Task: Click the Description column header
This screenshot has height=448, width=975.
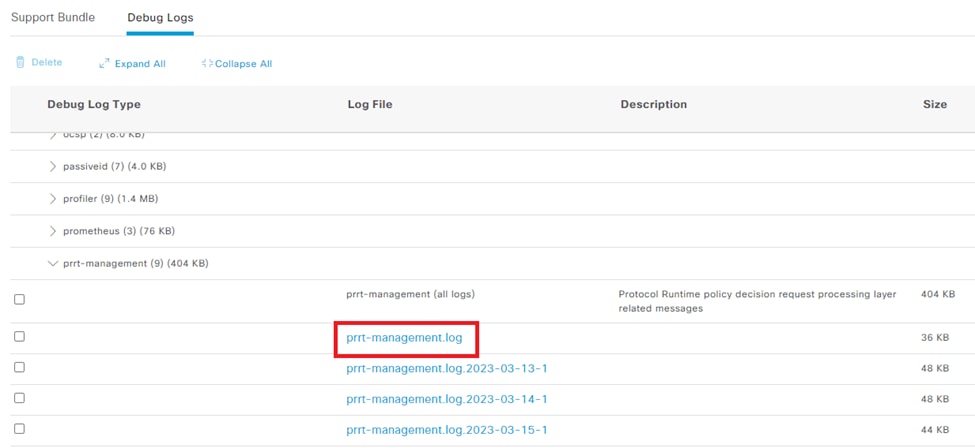Action: (654, 105)
